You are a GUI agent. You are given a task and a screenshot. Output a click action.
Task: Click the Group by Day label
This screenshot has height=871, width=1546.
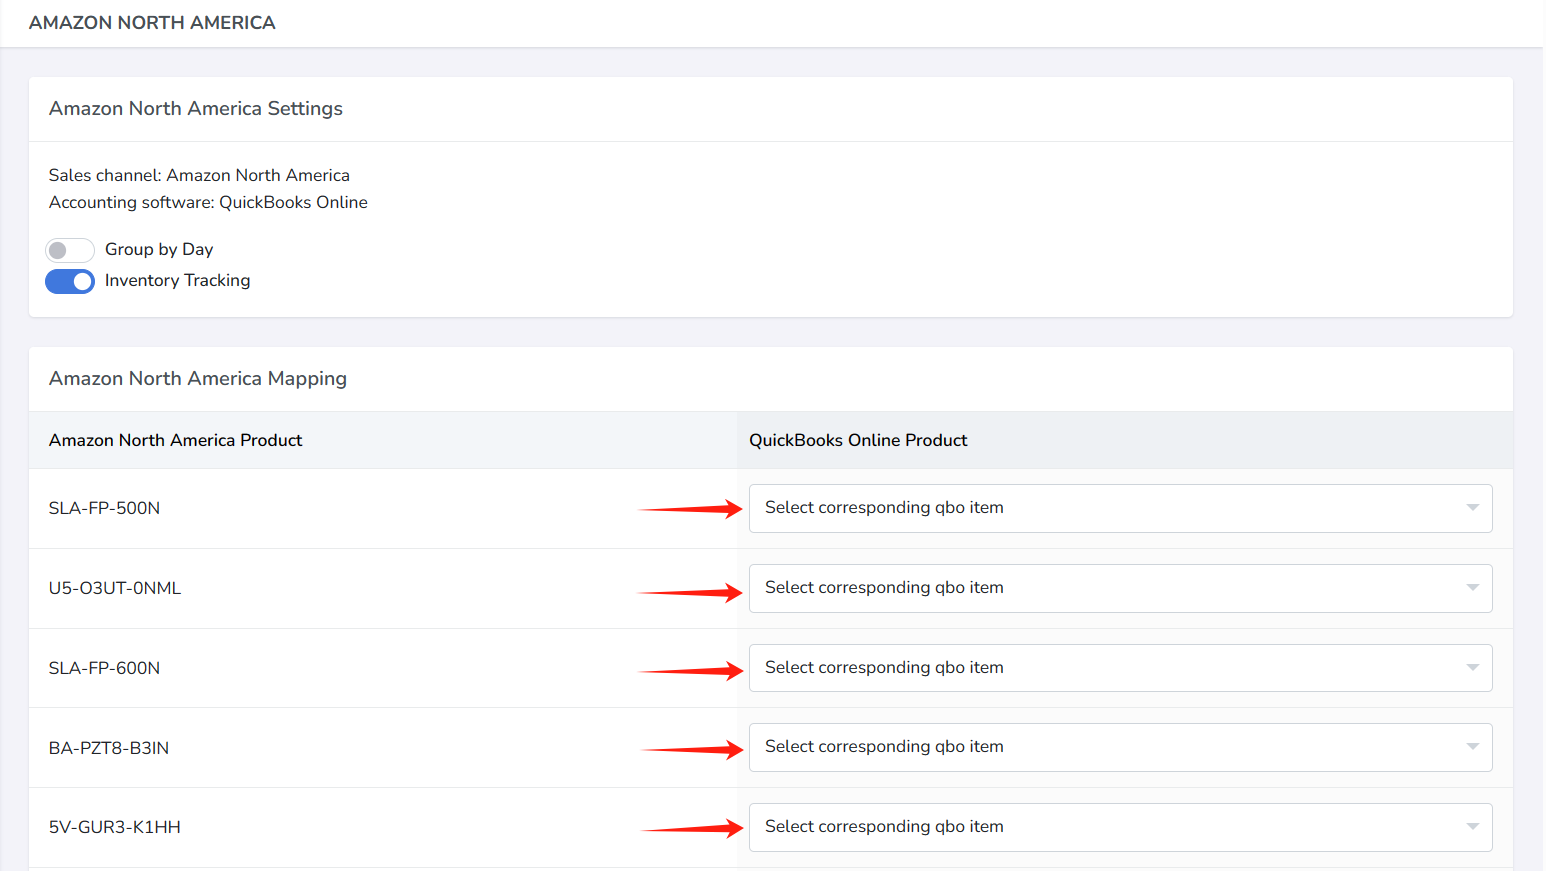point(159,249)
